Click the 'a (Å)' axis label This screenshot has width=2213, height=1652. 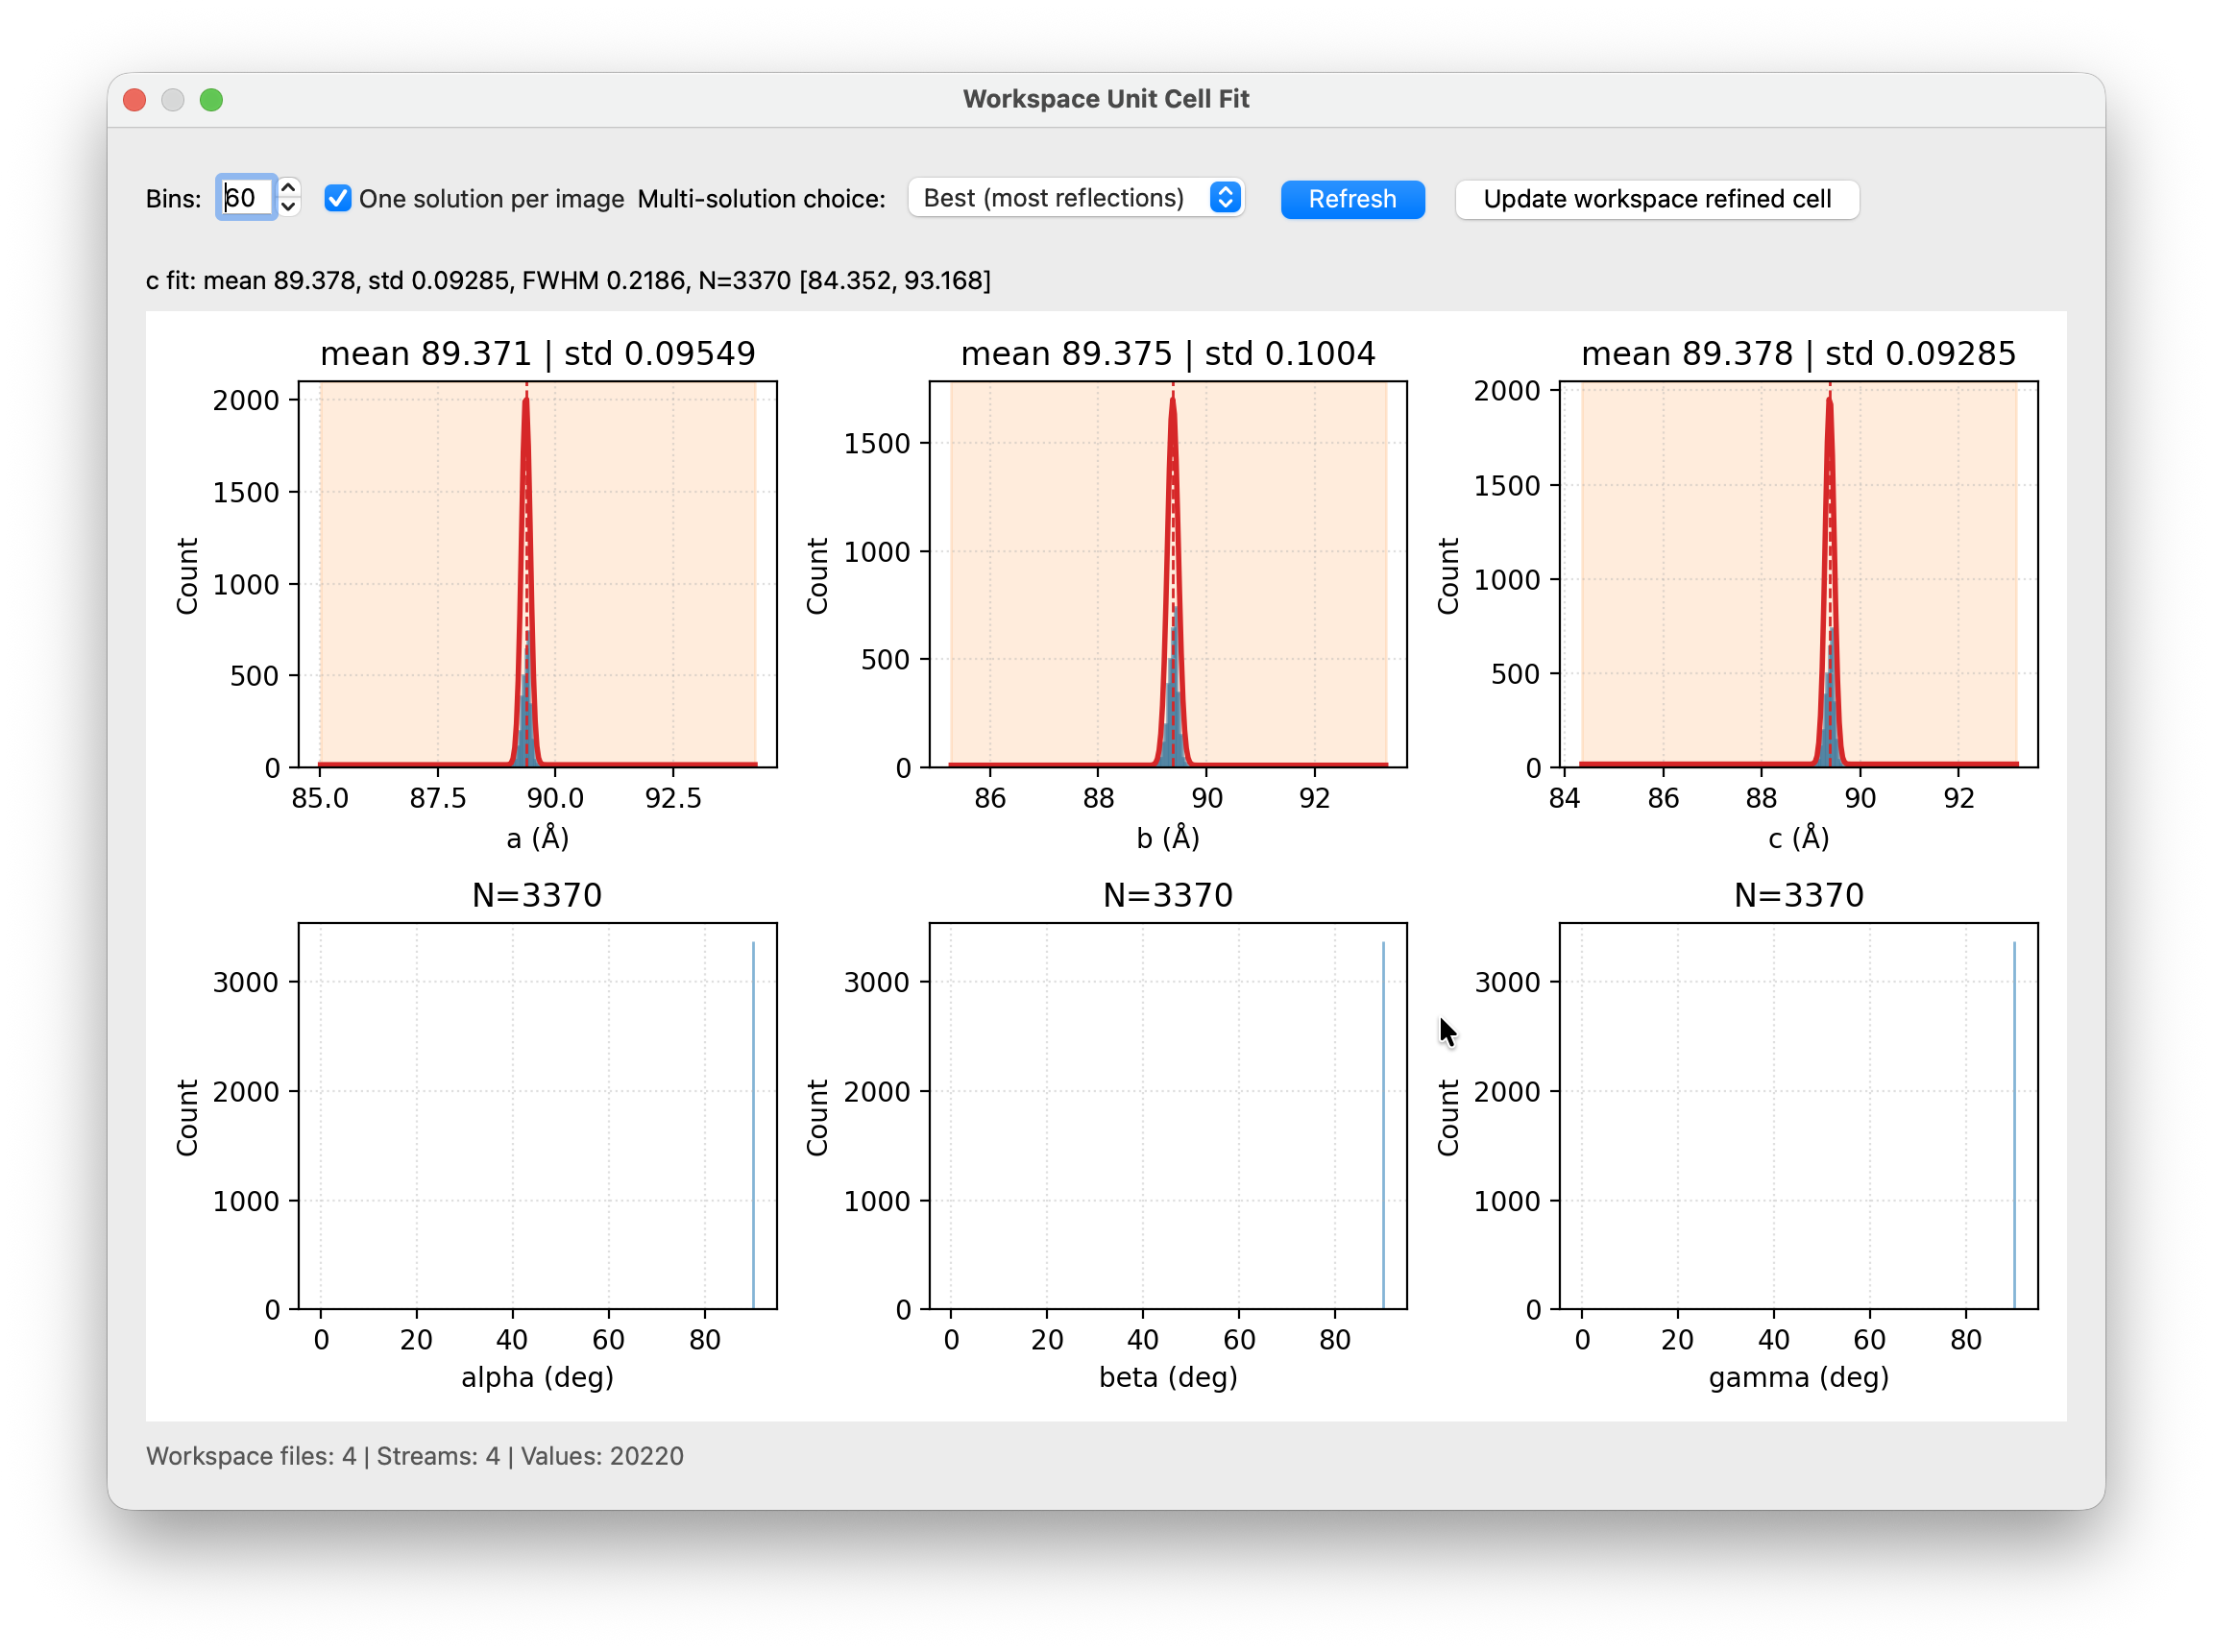point(537,838)
